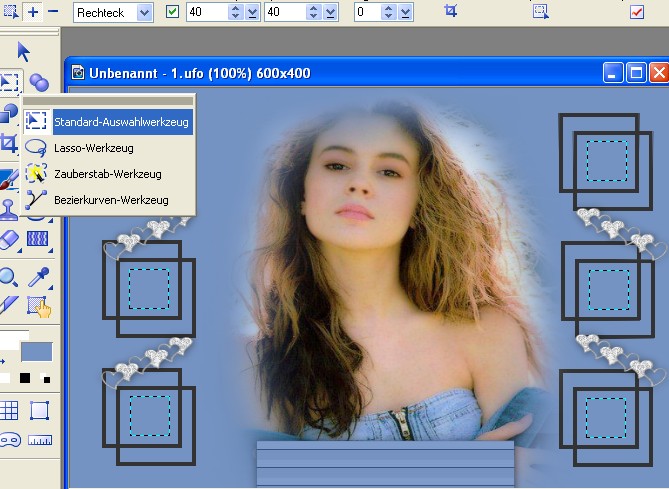This screenshot has height=489, width=669.
Task: Click the 0 value input field
Action: [368, 12]
